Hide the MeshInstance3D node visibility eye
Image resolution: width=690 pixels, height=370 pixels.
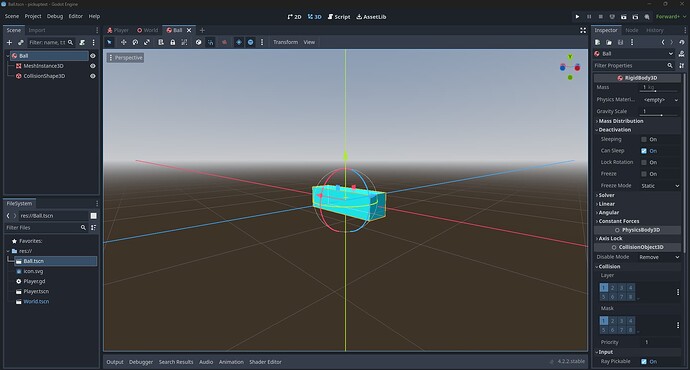click(92, 66)
